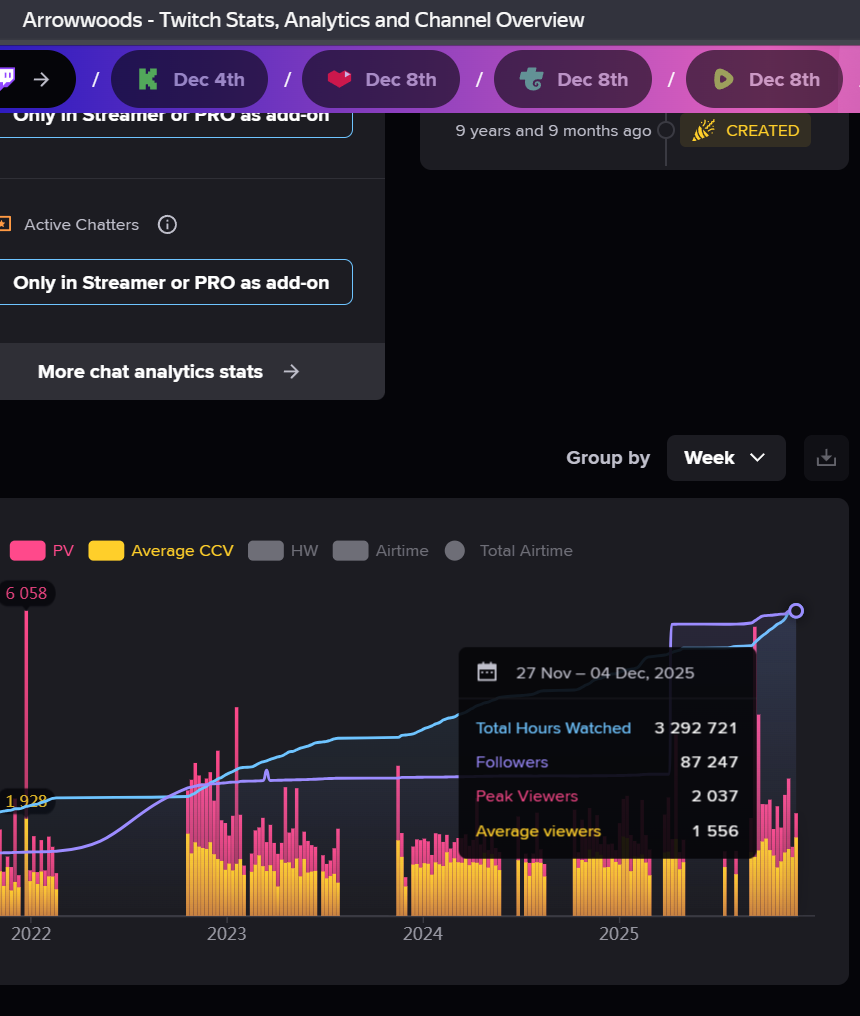
Task: Select the Kick Dec 4th tab
Action: click(x=189, y=79)
